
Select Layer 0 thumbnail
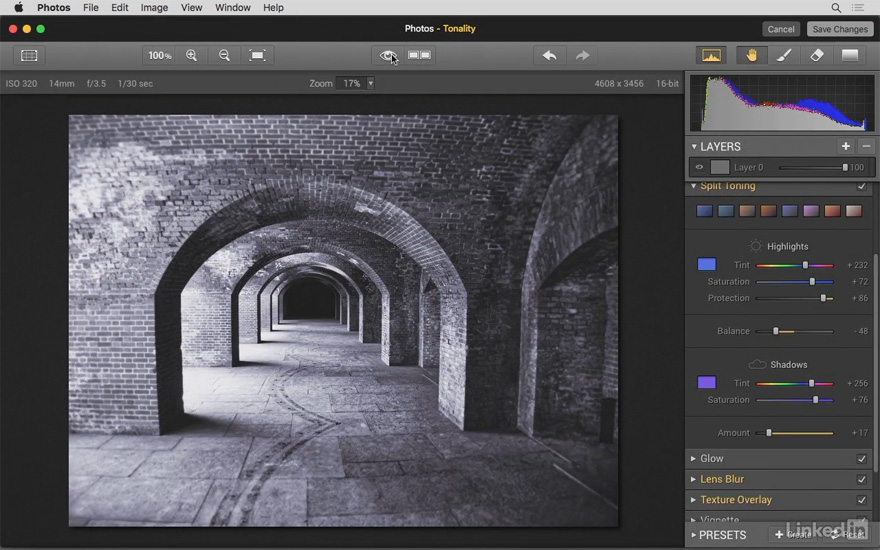pyautogui.click(x=719, y=167)
